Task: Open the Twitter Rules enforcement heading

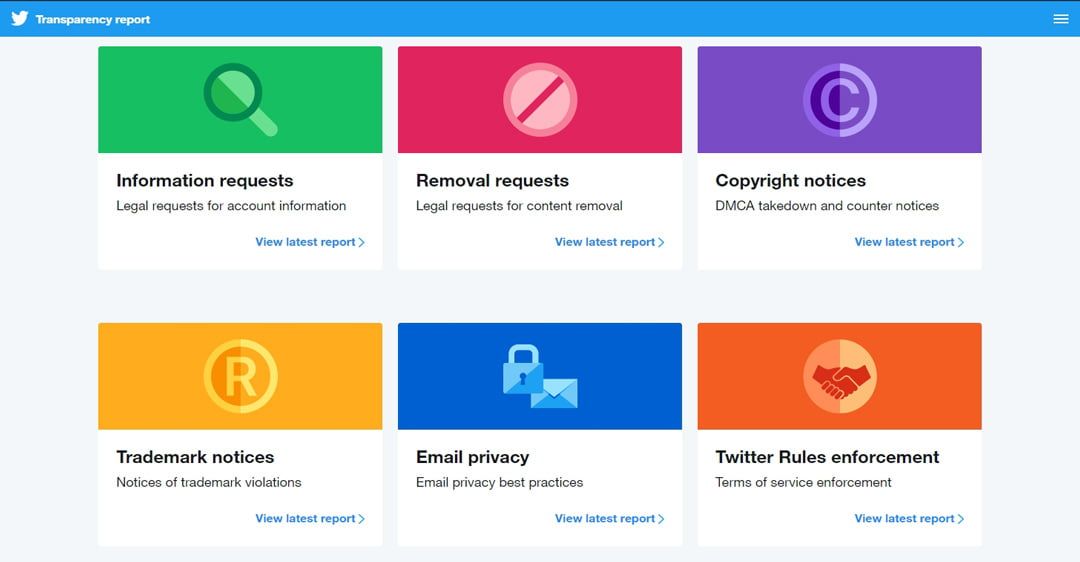Action: click(x=827, y=457)
